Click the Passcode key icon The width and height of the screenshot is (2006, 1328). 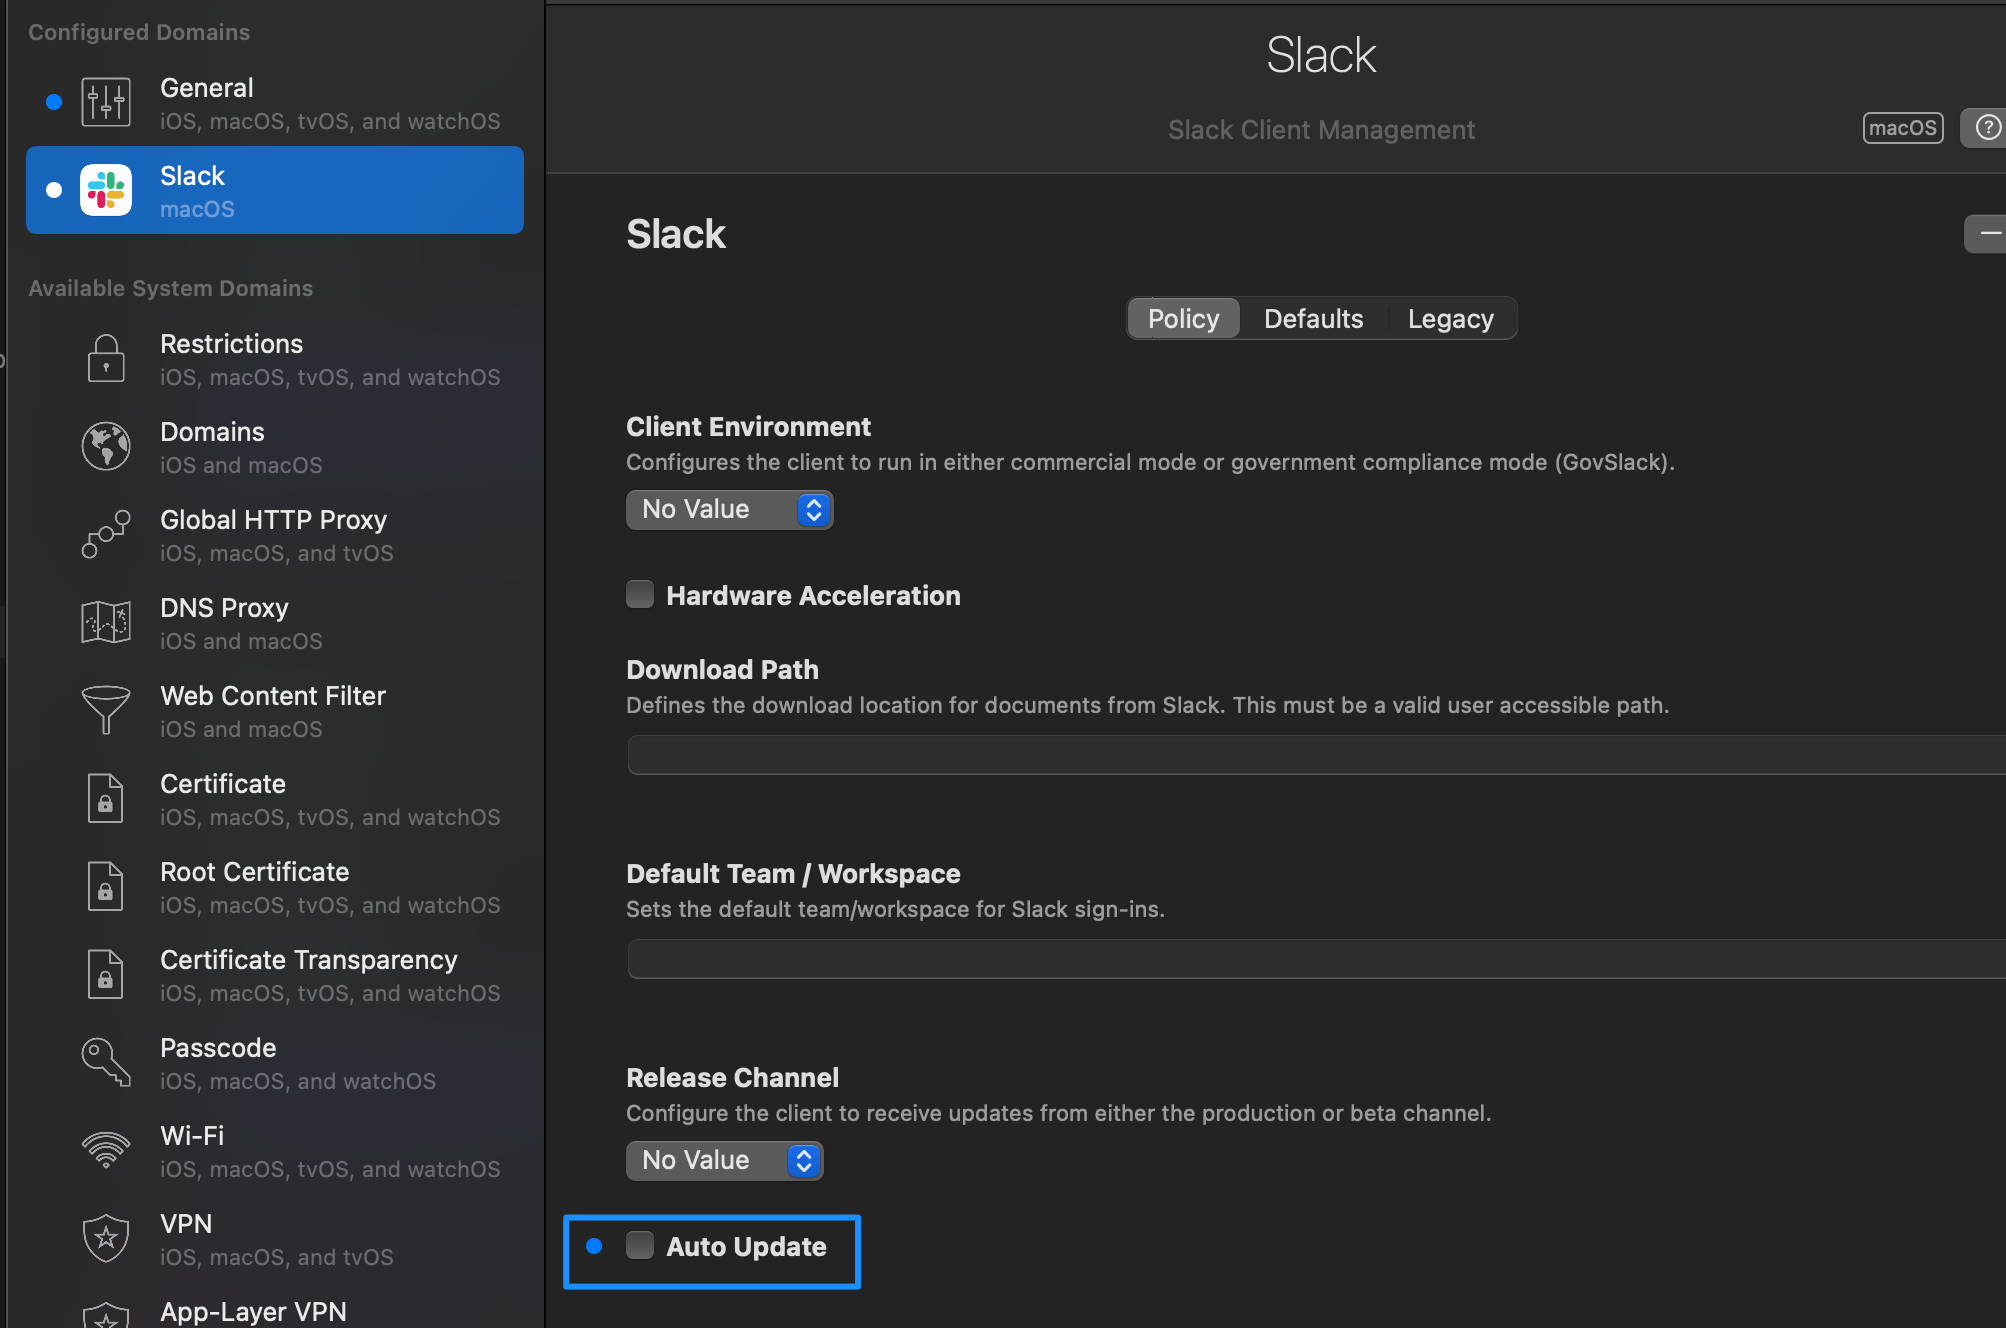pyautogui.click(x=106, y=1061)
